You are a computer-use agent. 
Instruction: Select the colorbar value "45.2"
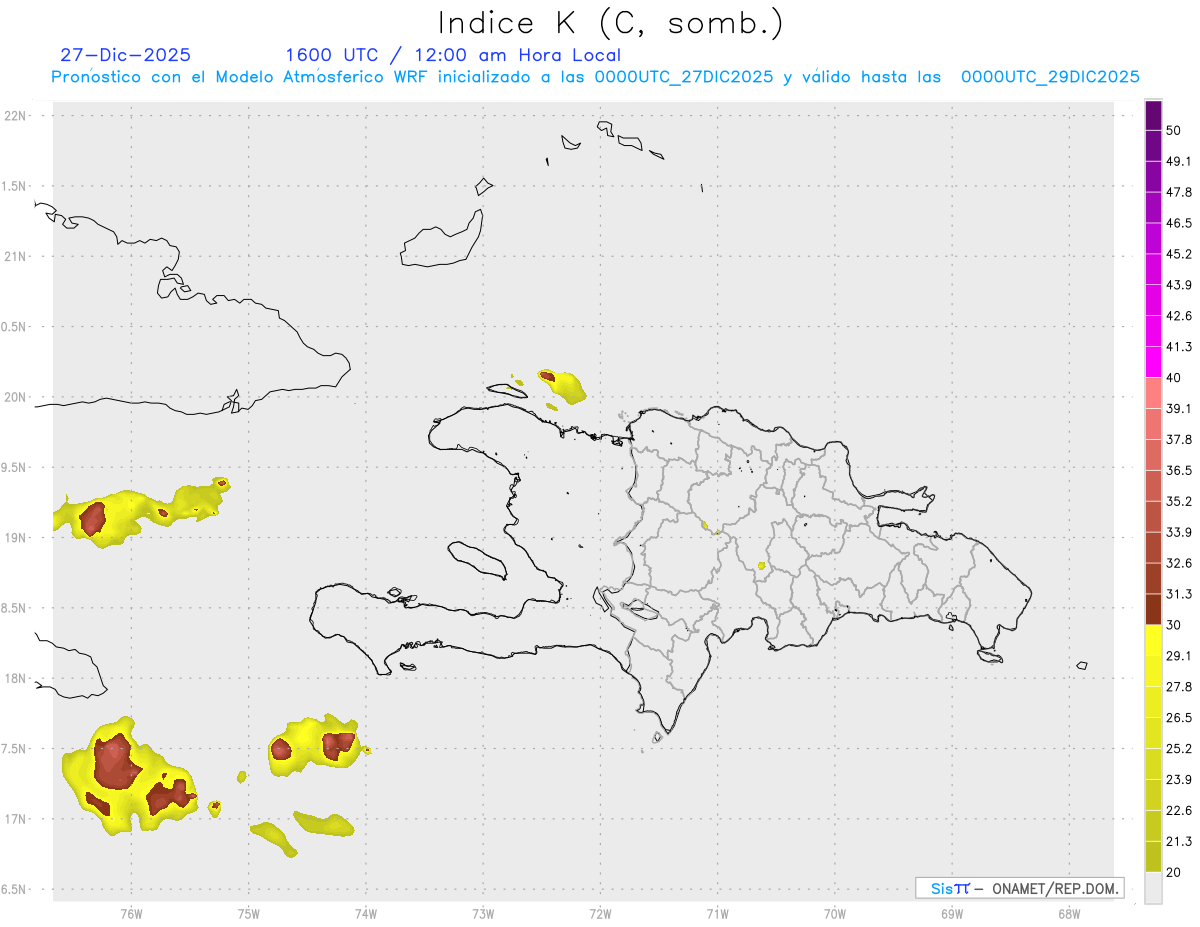pyautogui.click(x=1179, y=254)
